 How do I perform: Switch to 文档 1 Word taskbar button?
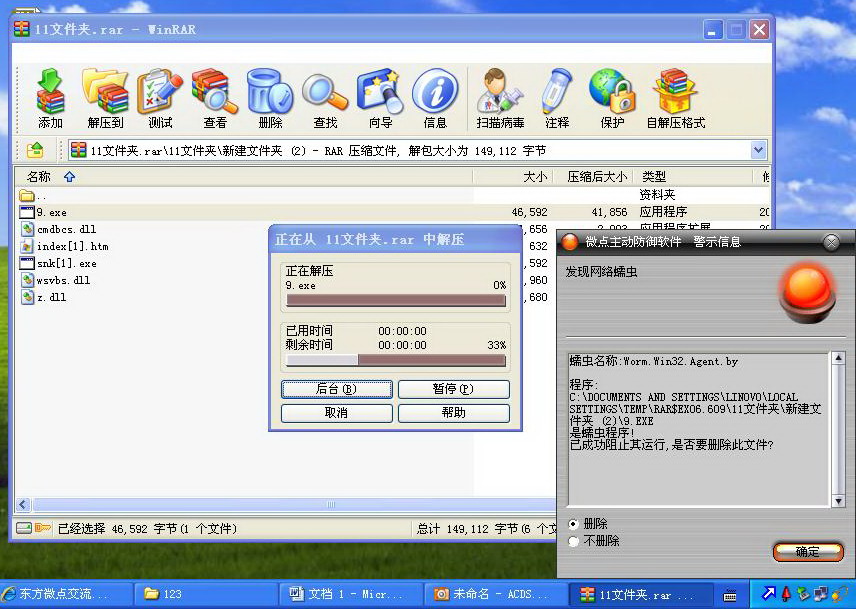tap(352, 594)
